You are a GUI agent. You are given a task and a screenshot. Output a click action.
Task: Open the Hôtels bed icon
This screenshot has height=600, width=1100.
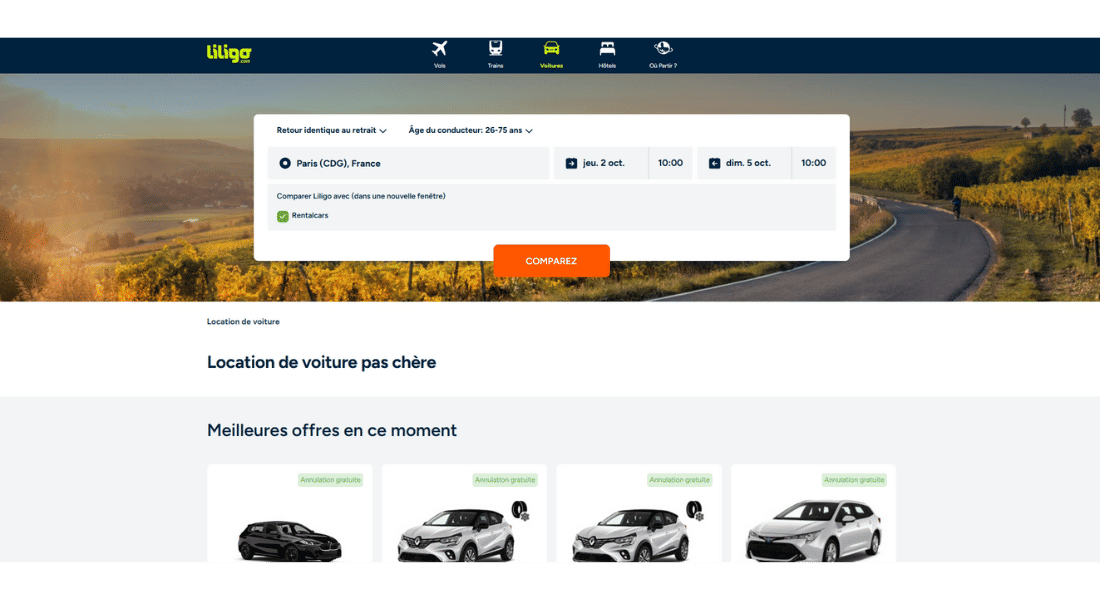coord(607,49)
